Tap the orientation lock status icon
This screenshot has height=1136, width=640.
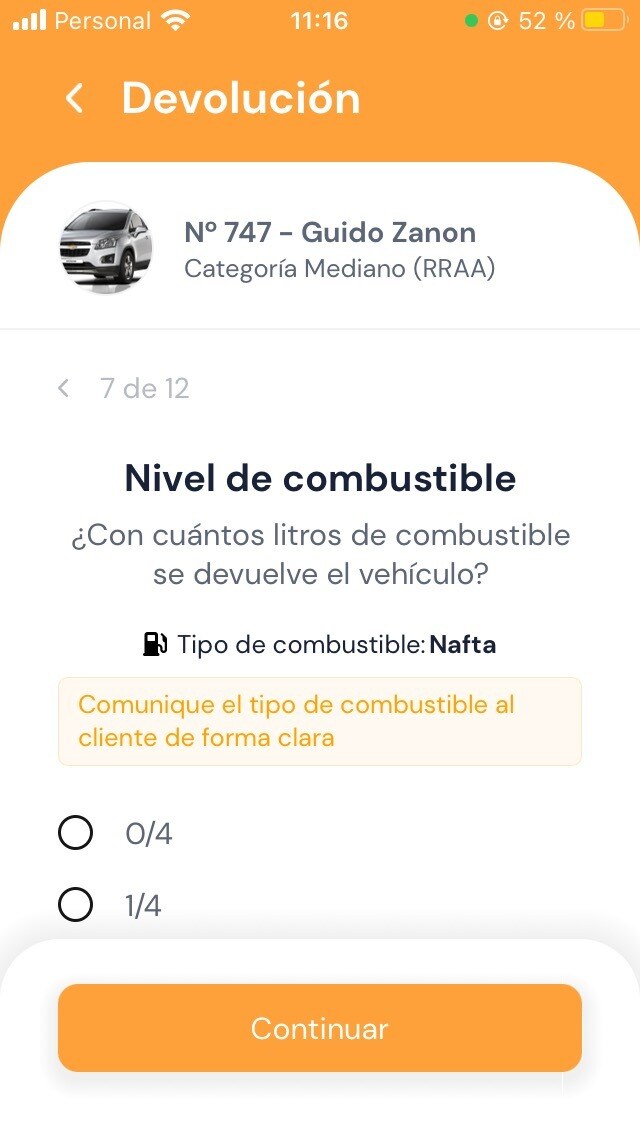(498, 20)
